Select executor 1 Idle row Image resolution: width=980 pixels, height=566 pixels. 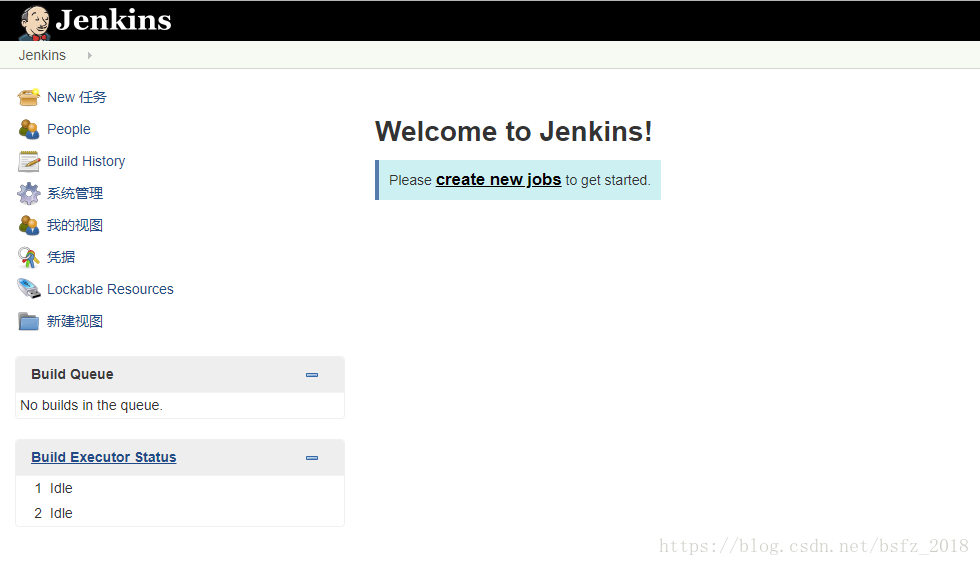click(x=180, y=489)
